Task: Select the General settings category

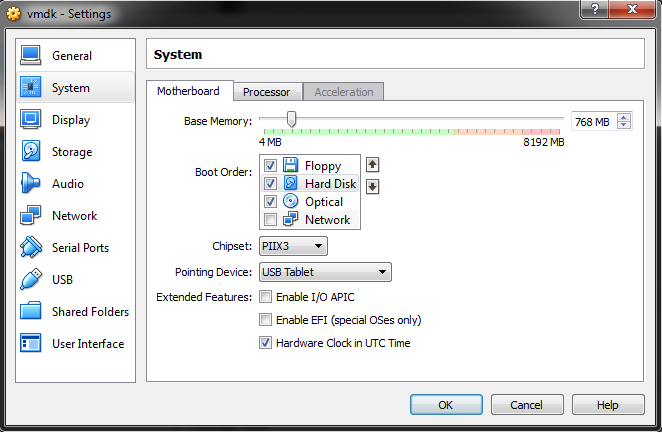Action: pyautogui.click(x=71, y=56)
